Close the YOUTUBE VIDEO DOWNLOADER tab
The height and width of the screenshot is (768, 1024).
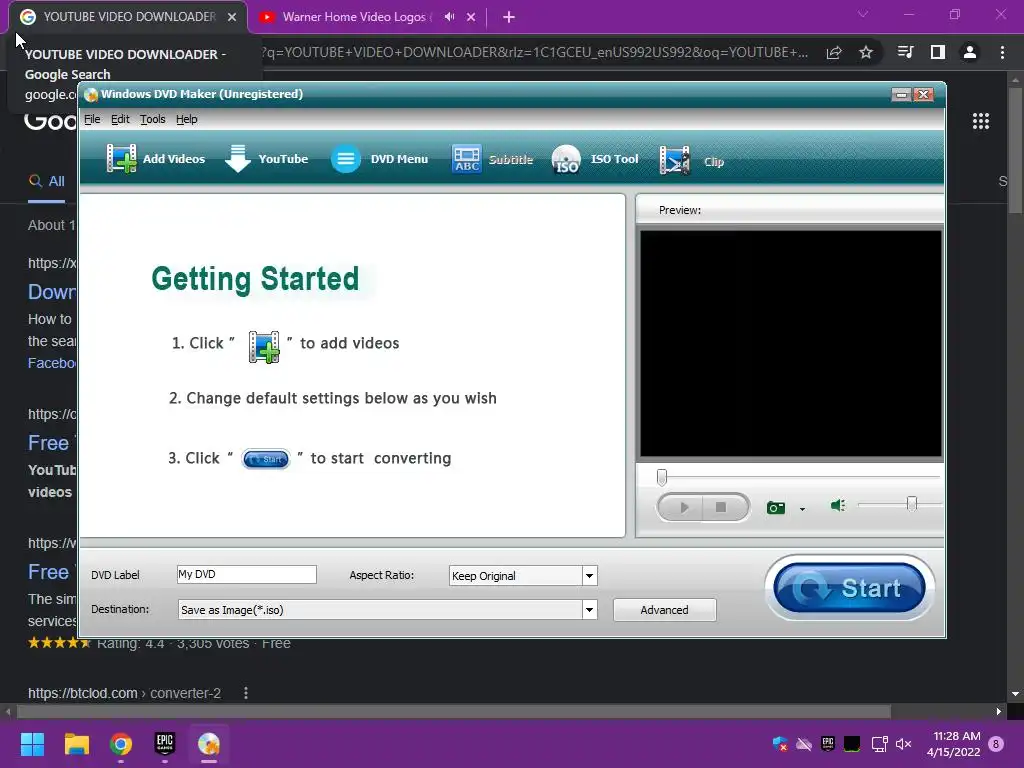232,17
